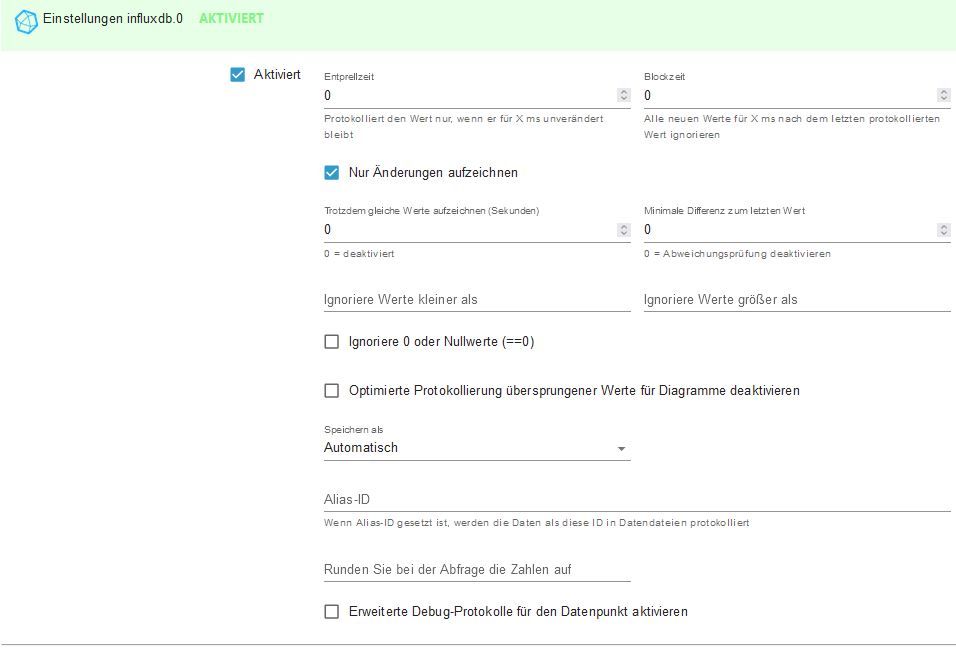
Task: Raise Minimale Differenz value with spinner up
Action: pos(944,226)
